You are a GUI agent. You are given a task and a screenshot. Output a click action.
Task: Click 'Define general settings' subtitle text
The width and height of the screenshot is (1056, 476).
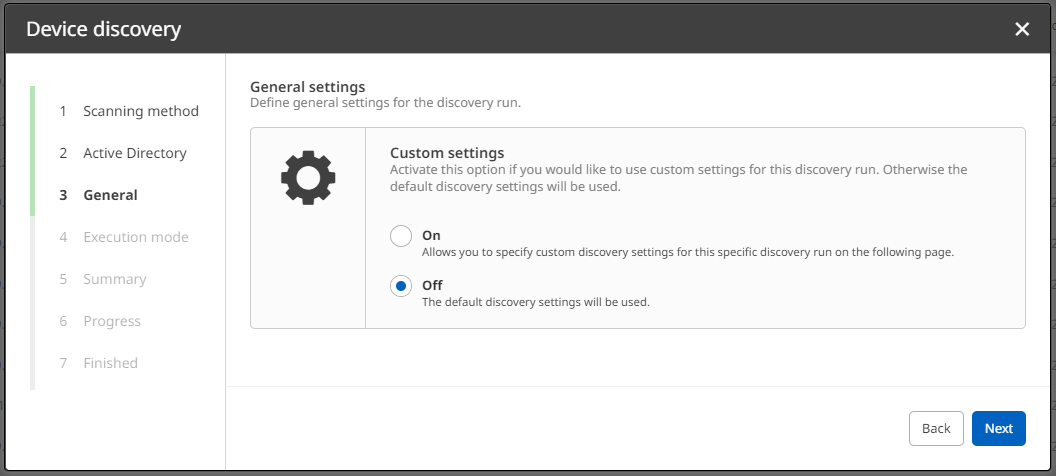(385, 103)
